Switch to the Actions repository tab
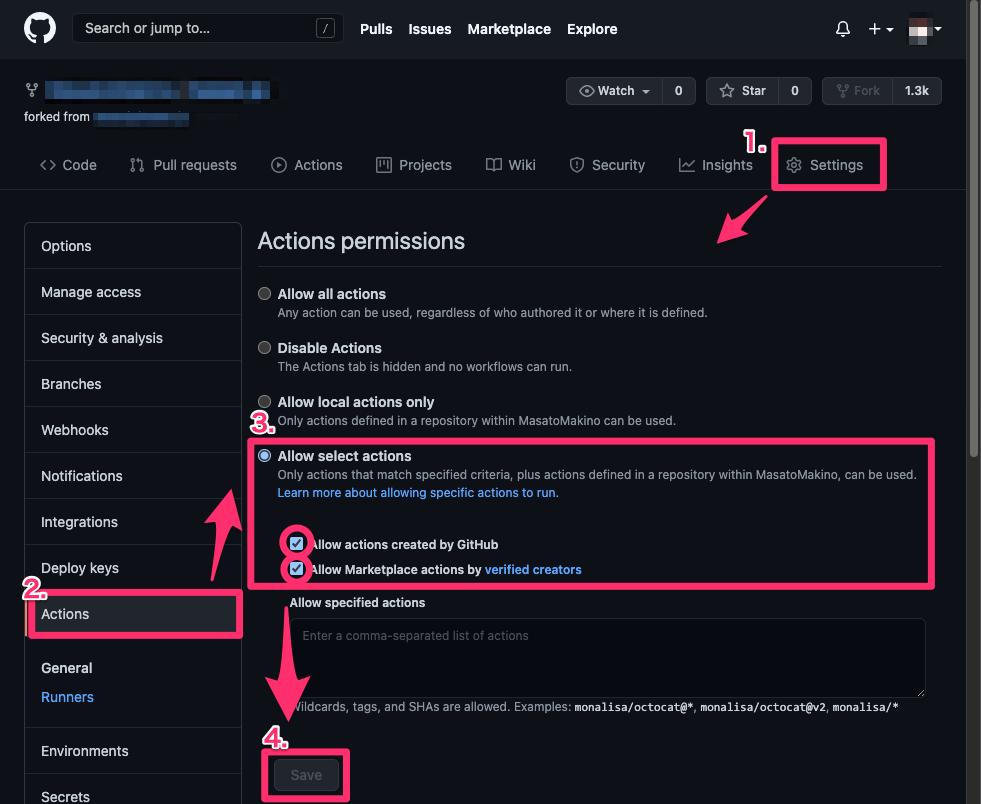Screen dimensions: 981x804 pos(307,165)
